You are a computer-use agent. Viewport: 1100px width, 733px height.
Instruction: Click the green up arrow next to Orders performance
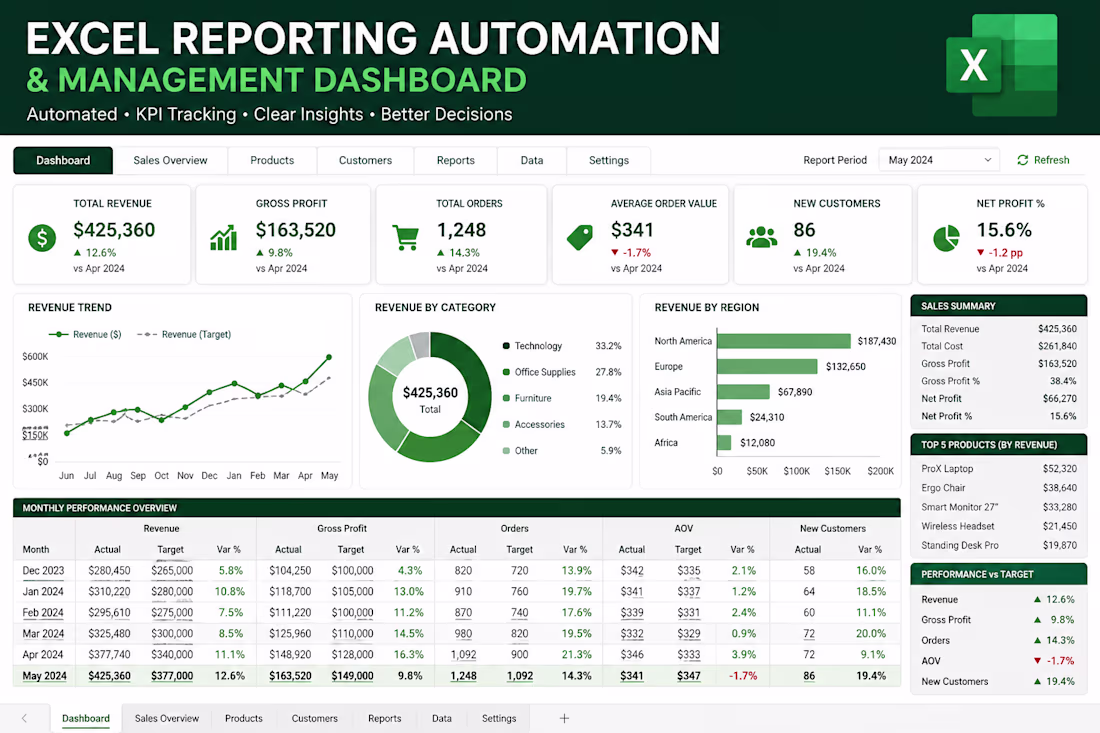tap(1037, 640)
